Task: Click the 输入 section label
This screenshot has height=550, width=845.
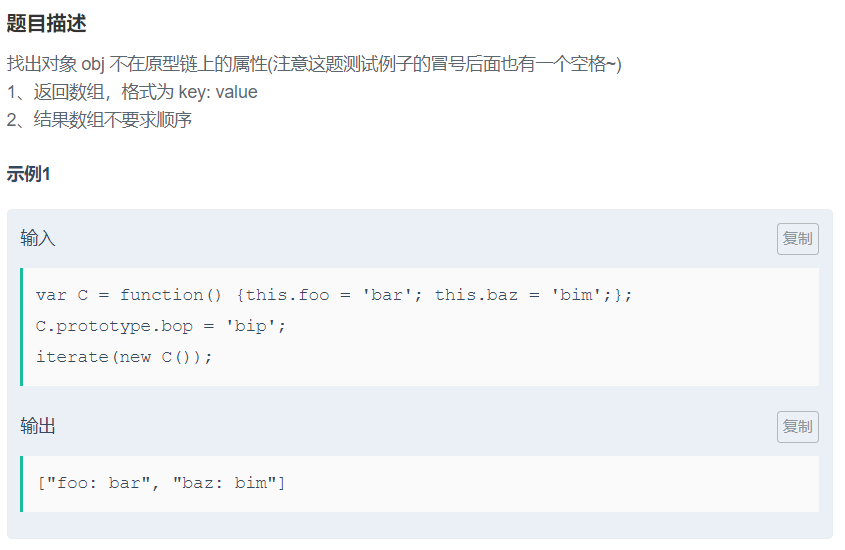Action: [x=38, y=238]
